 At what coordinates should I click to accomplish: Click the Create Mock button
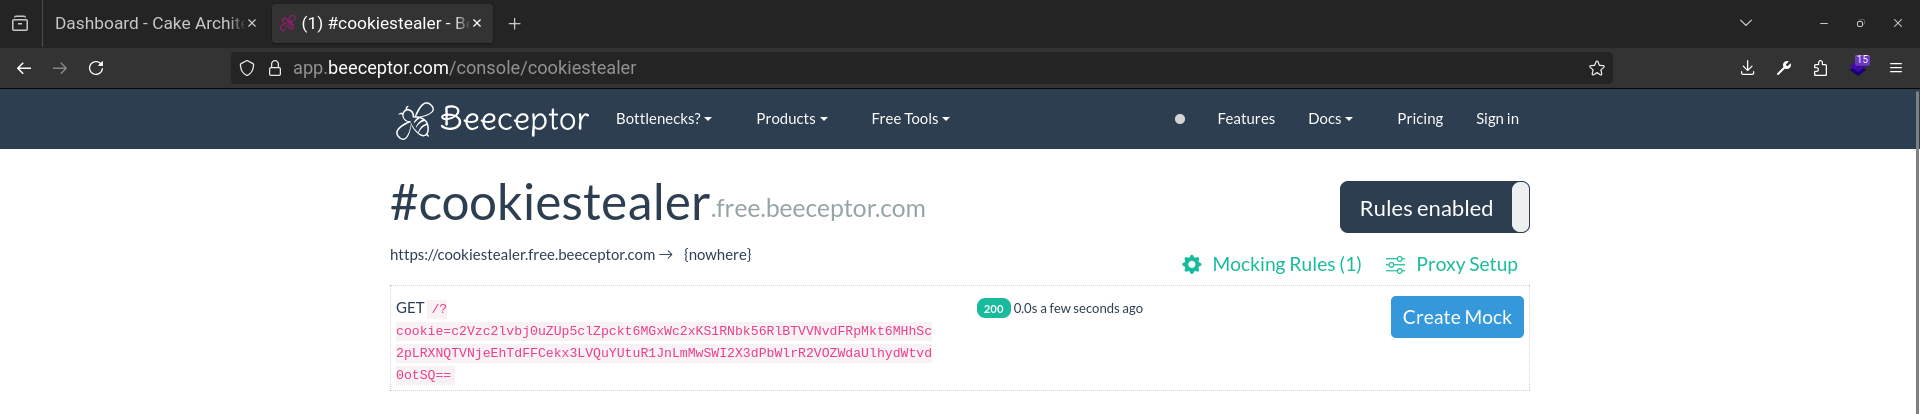coord(1457,317)
